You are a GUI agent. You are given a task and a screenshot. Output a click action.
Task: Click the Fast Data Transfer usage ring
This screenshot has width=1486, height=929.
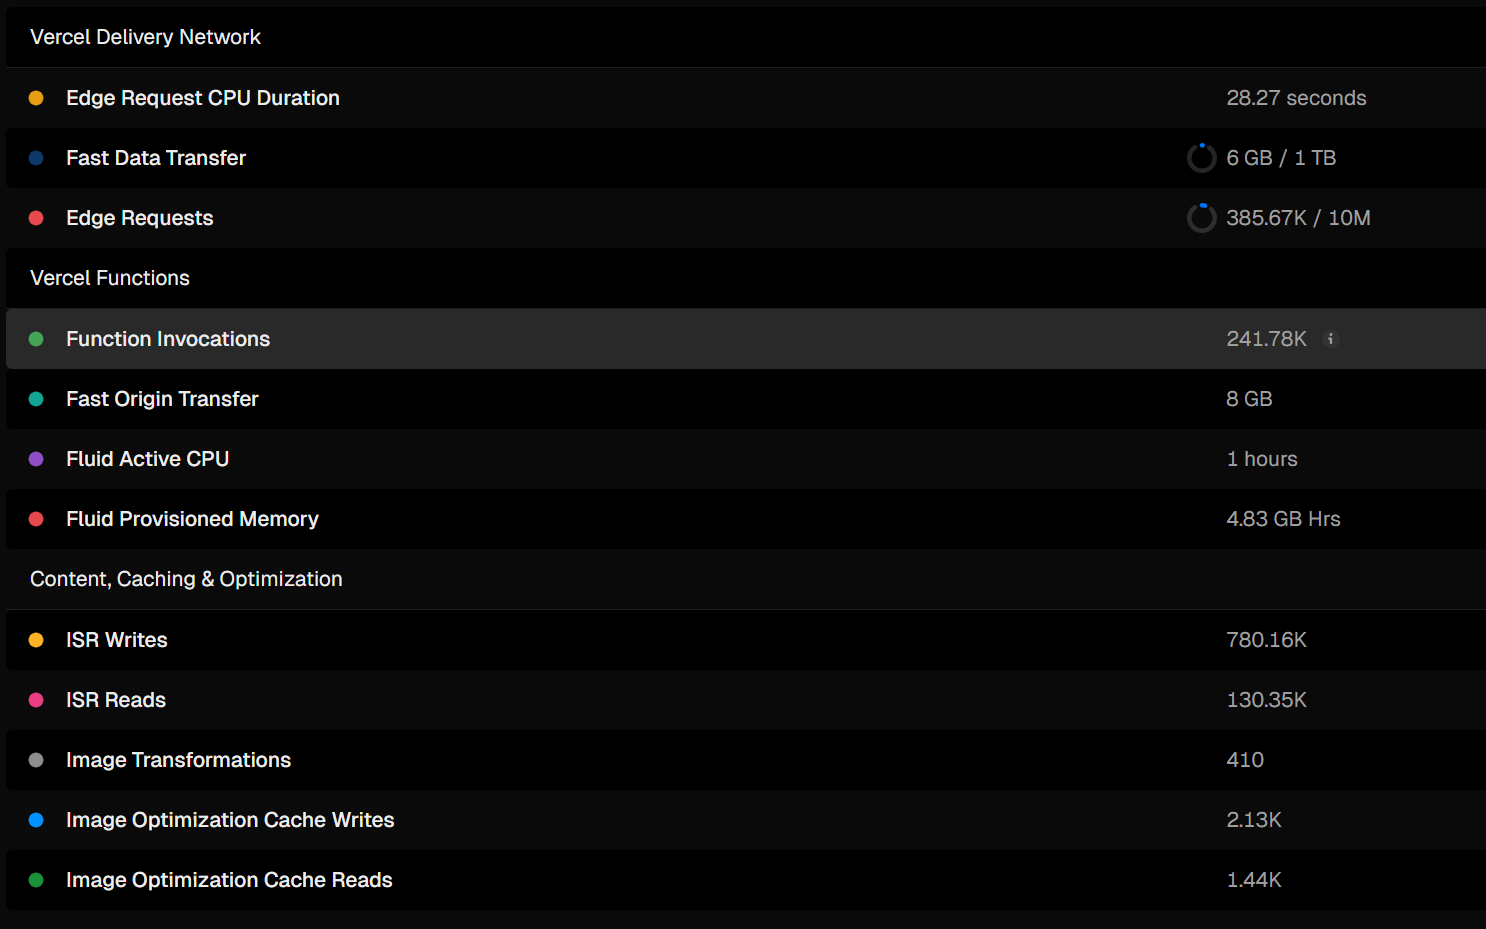(x=1201, y=158)
